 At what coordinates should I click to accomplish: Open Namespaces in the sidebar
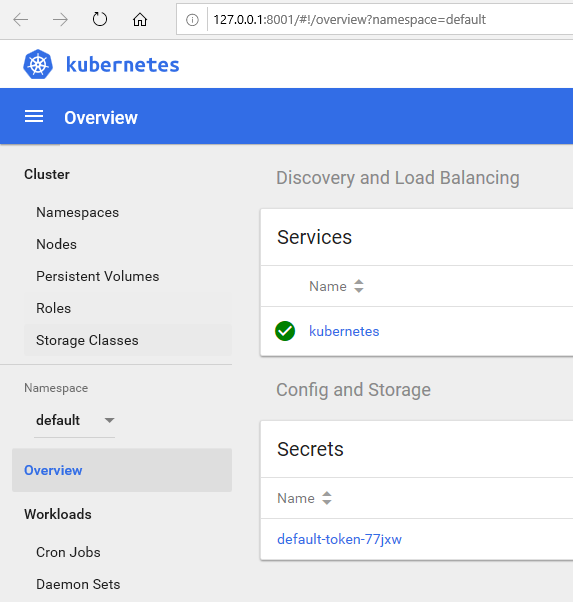tap(77, 212)
